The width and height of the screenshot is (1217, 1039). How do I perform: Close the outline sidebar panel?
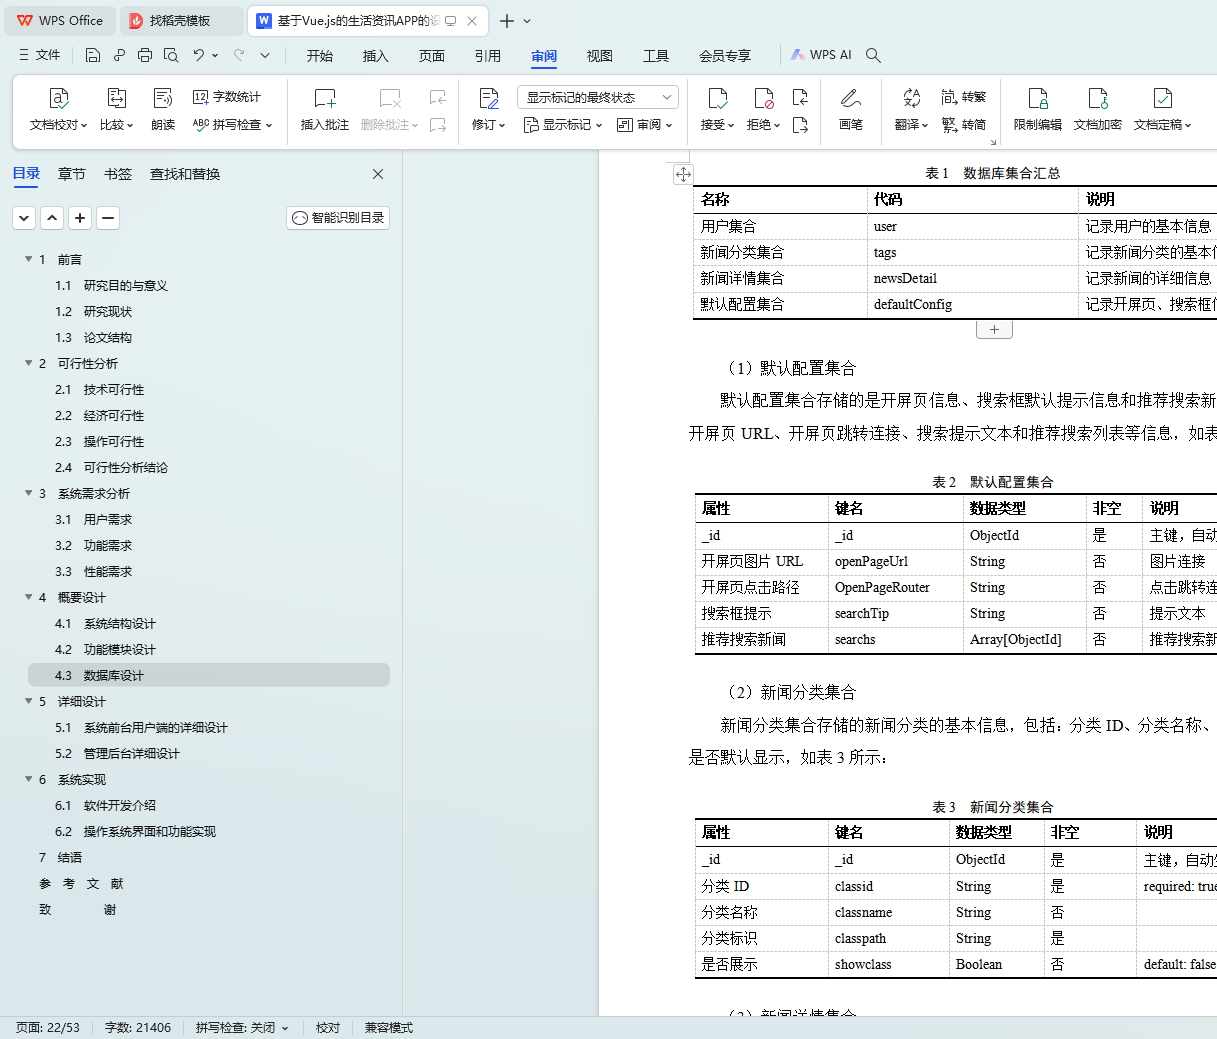pyautogui.click(x=378, y=174)
